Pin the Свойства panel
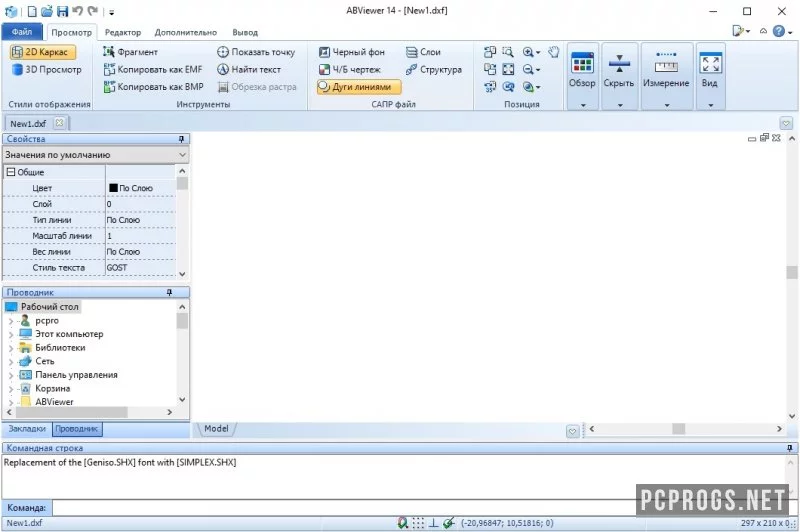Screen dimensions: 800x532 point(181,139)
